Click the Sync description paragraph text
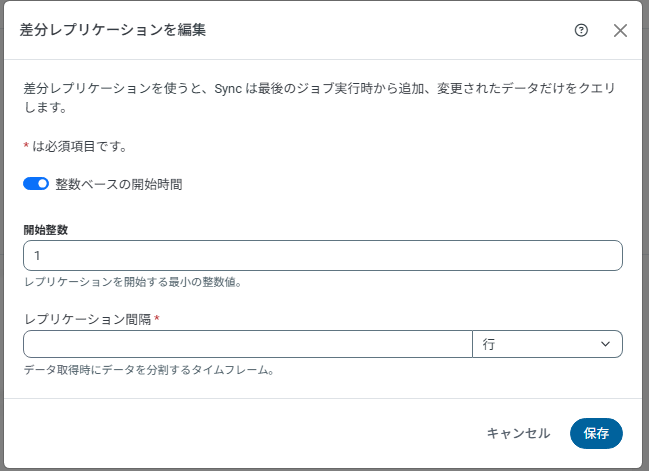Viewport: 649px width, 471px height. point(320,98)
